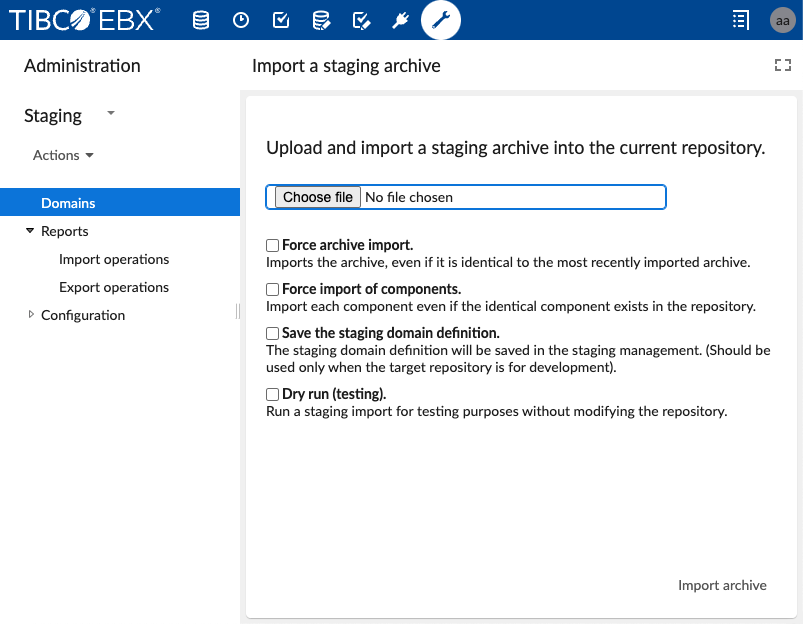This screenshot has width=803, height=624.
Task: Open the Actions dropdown menu
Action: (x=64, y=155)
